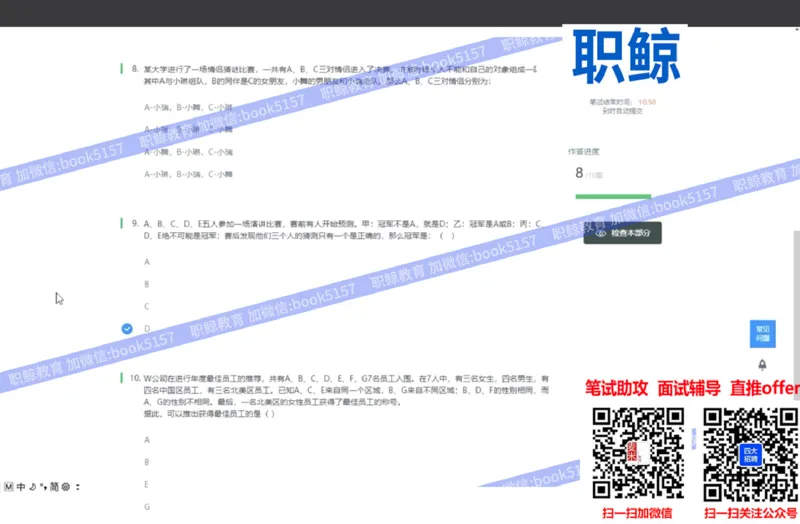The image size is (800, 524).
Task: Toggle the 中 Chinese/English input mode
Action: pyautogui.click(x=21, y=487)
